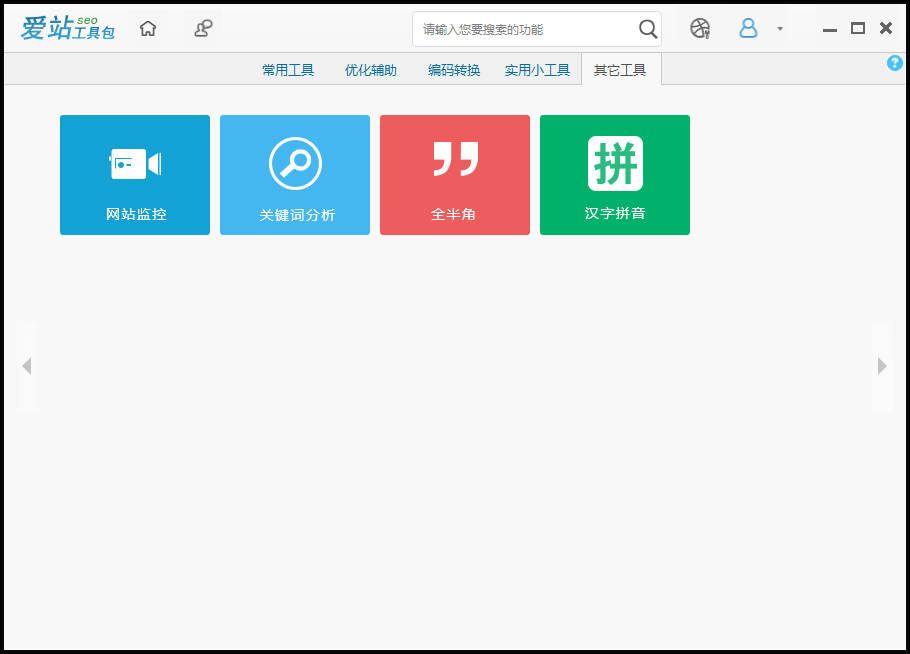
Task: Open the 汉字拼音 tool tile
Action: (615, 175)
